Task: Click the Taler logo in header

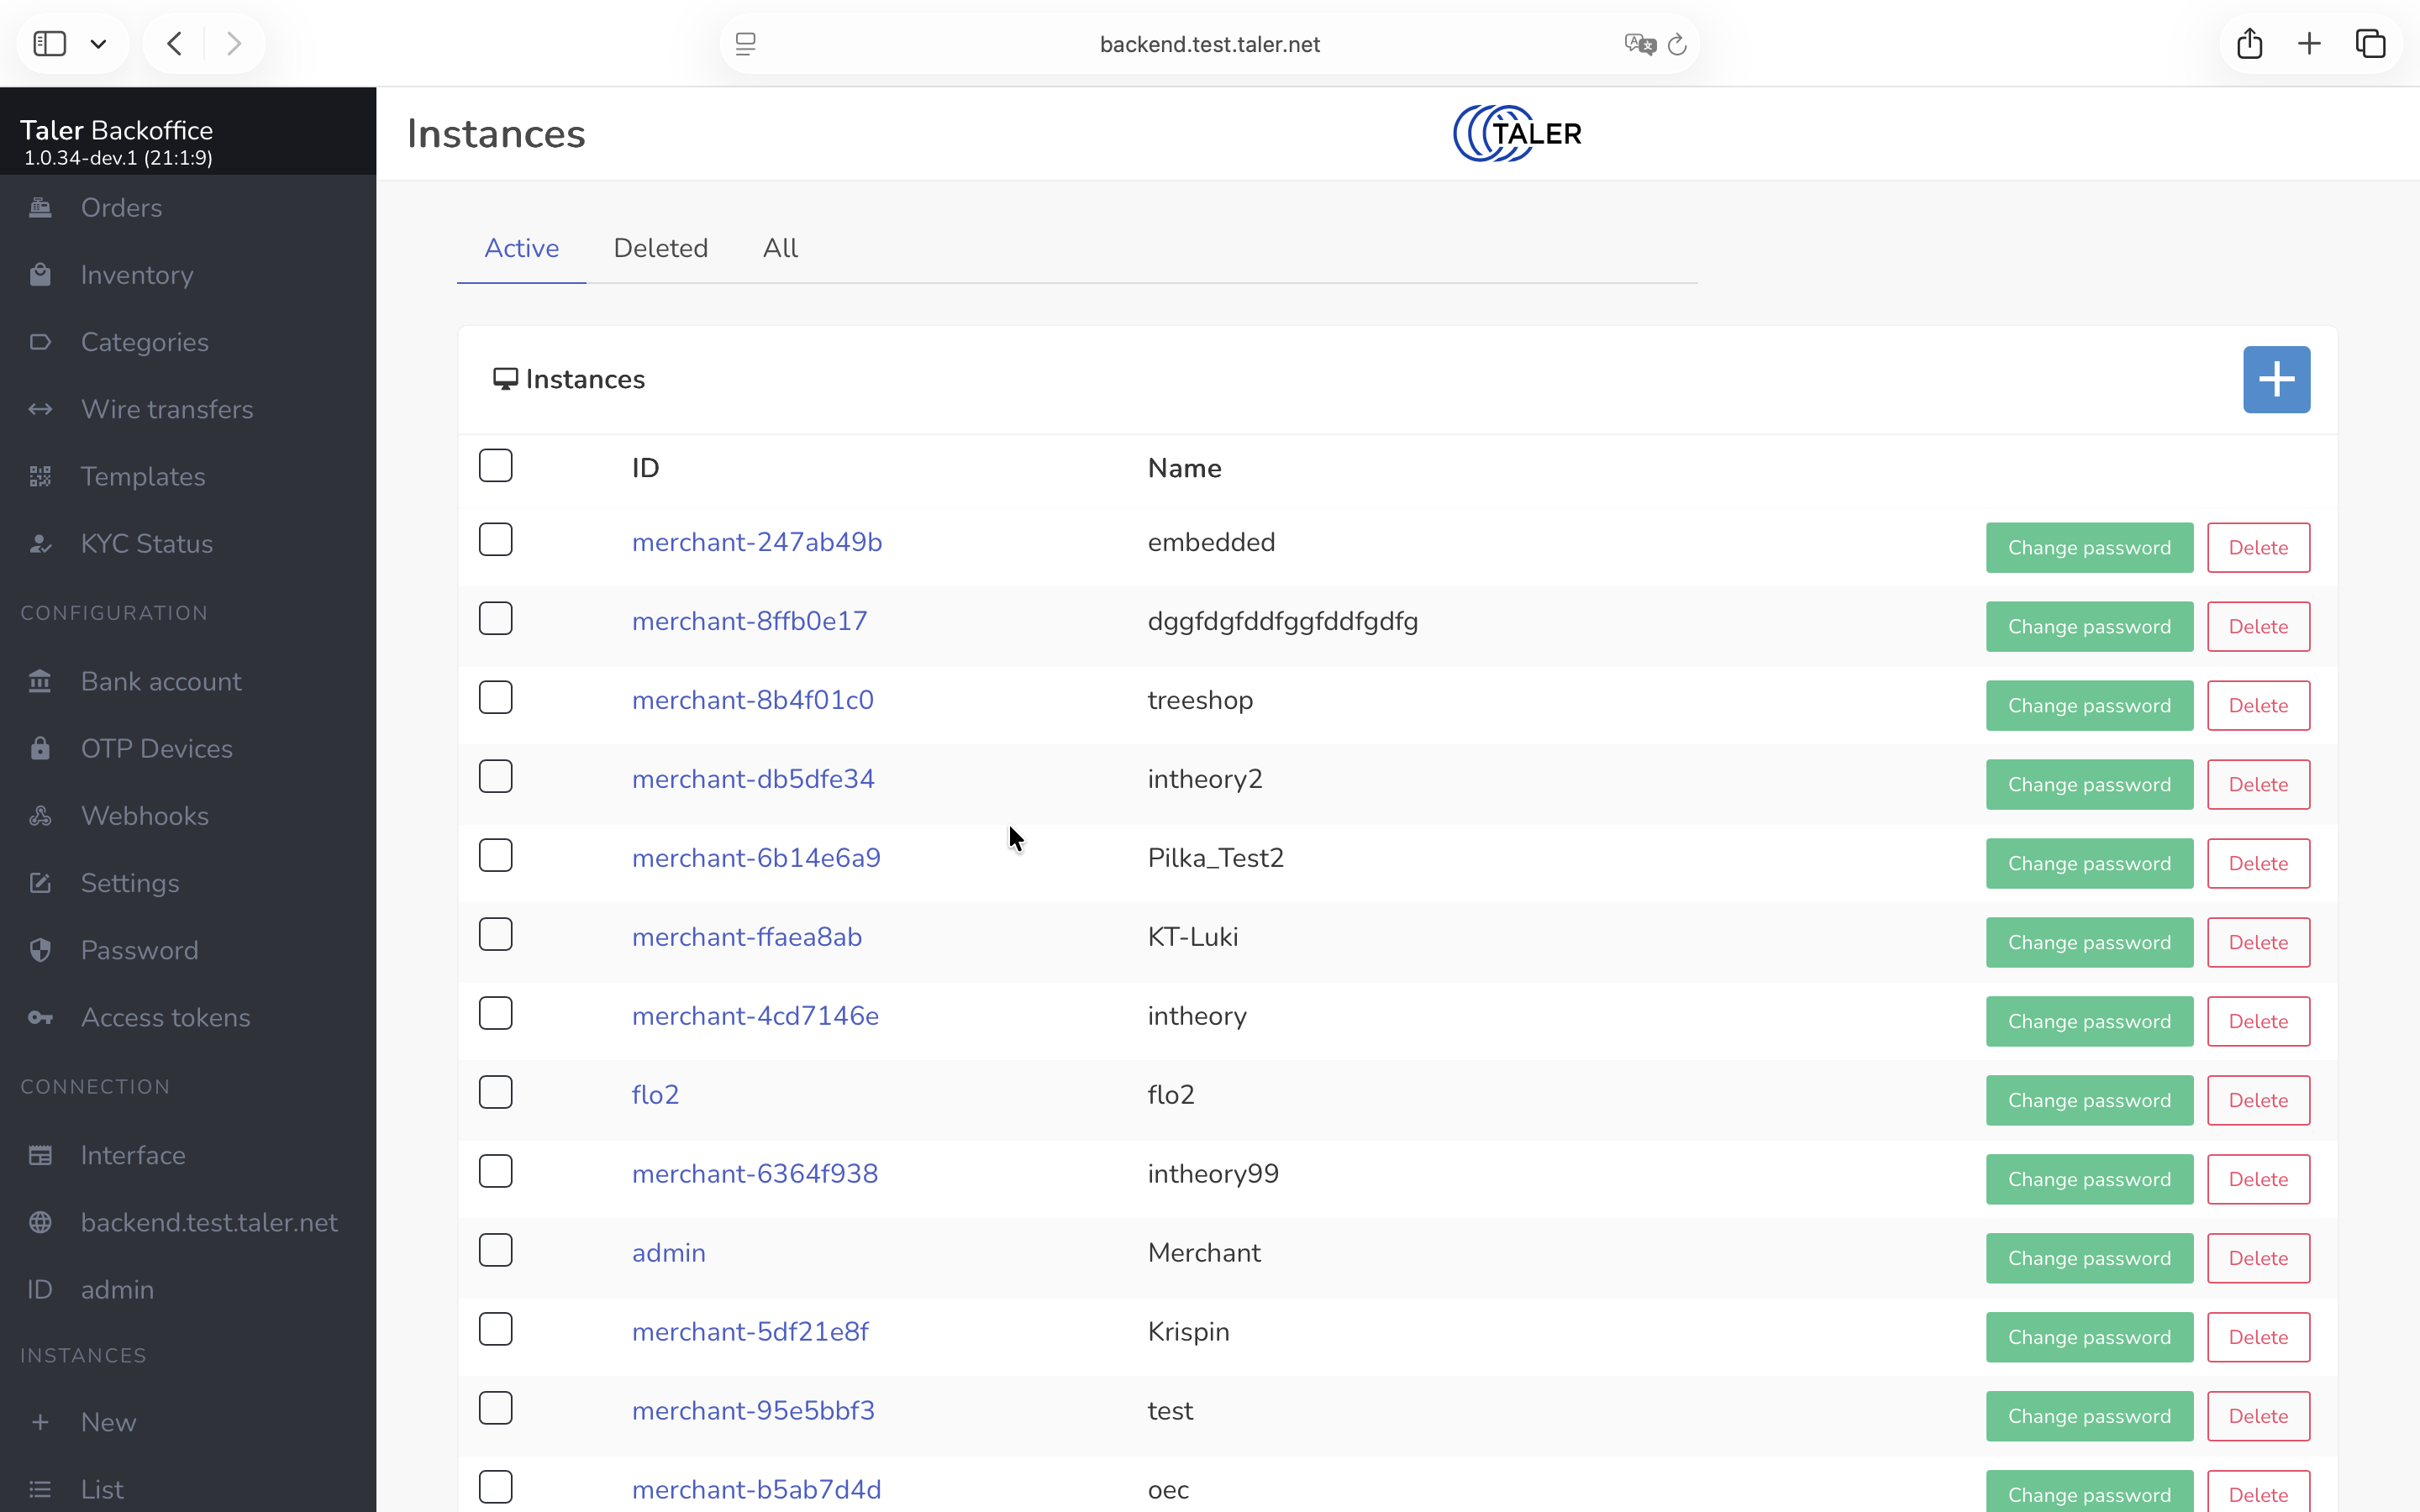Action: 1516,133
